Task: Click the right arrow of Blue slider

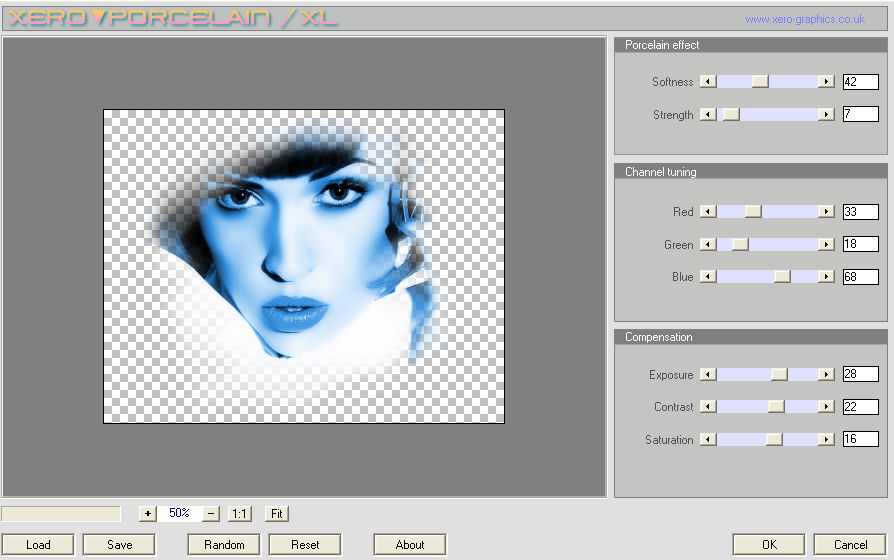Action: point(826,277)
